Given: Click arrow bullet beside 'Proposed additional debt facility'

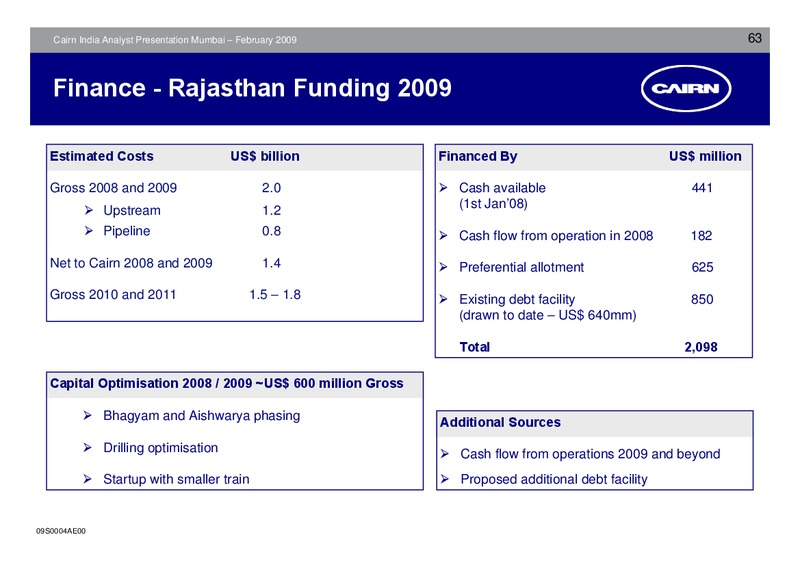Looking at the screenshot, I should (445, 479).
